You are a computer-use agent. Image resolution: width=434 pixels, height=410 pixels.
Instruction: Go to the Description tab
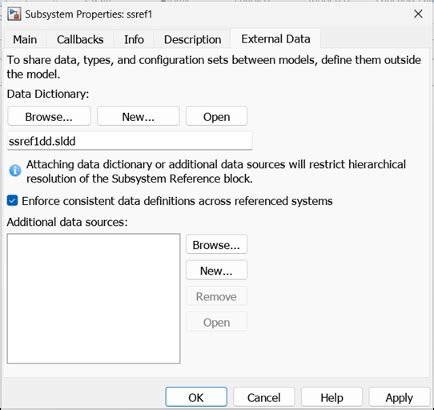192,40
